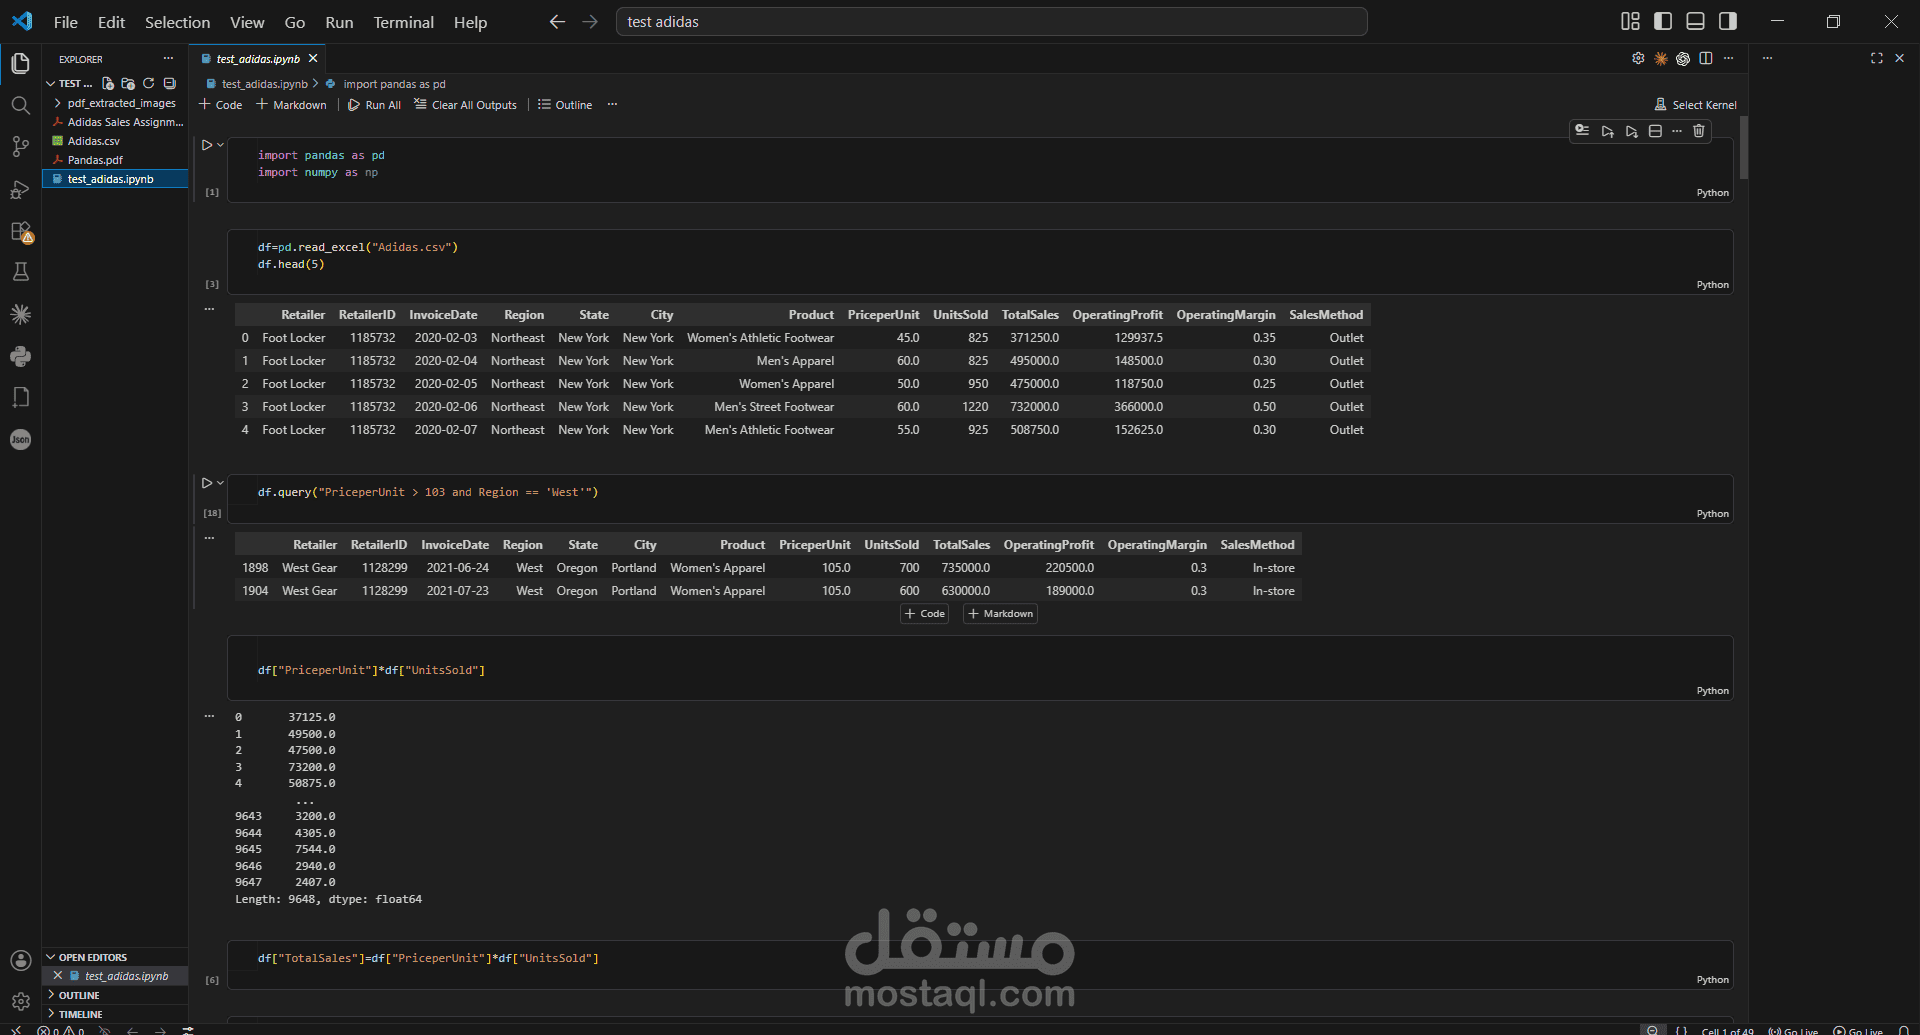Split the editor to the right

click(x=1706, y=58)
